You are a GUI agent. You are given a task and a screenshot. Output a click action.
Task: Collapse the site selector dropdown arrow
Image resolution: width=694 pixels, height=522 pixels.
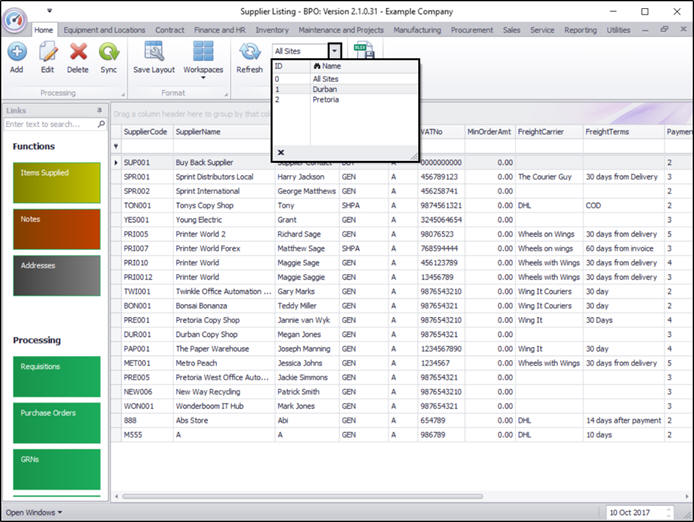(335, 50)
